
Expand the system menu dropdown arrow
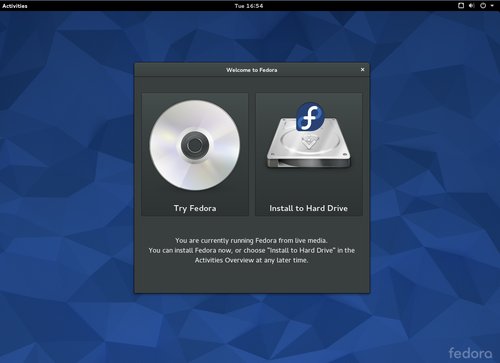point(492,6)
